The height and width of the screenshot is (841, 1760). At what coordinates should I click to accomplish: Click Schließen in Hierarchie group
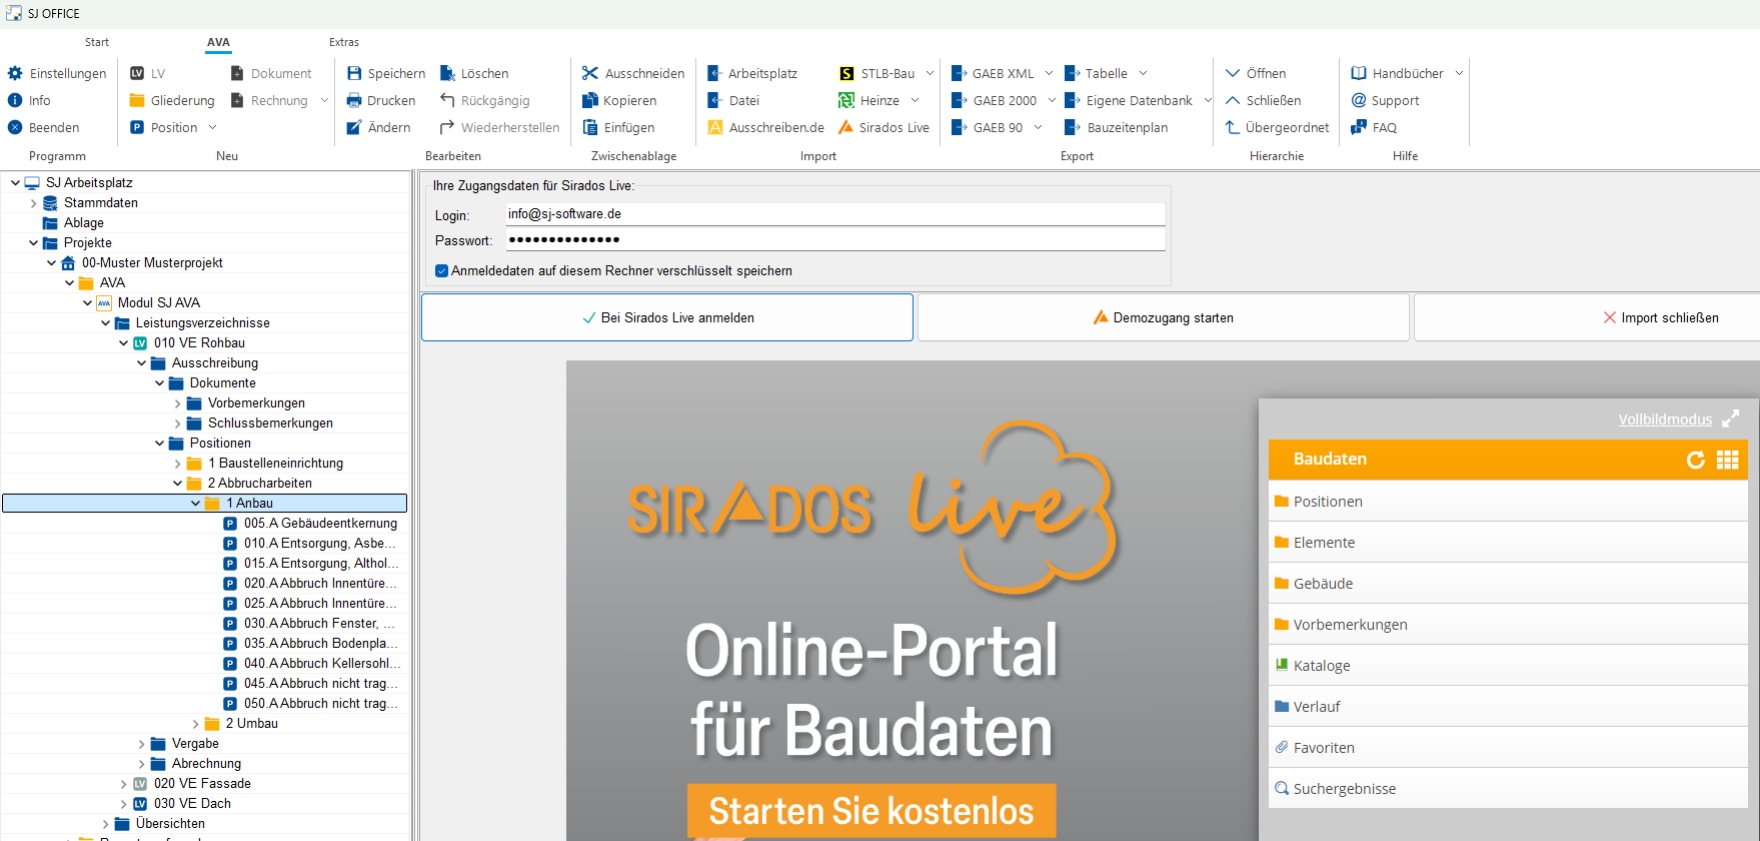1263,100
